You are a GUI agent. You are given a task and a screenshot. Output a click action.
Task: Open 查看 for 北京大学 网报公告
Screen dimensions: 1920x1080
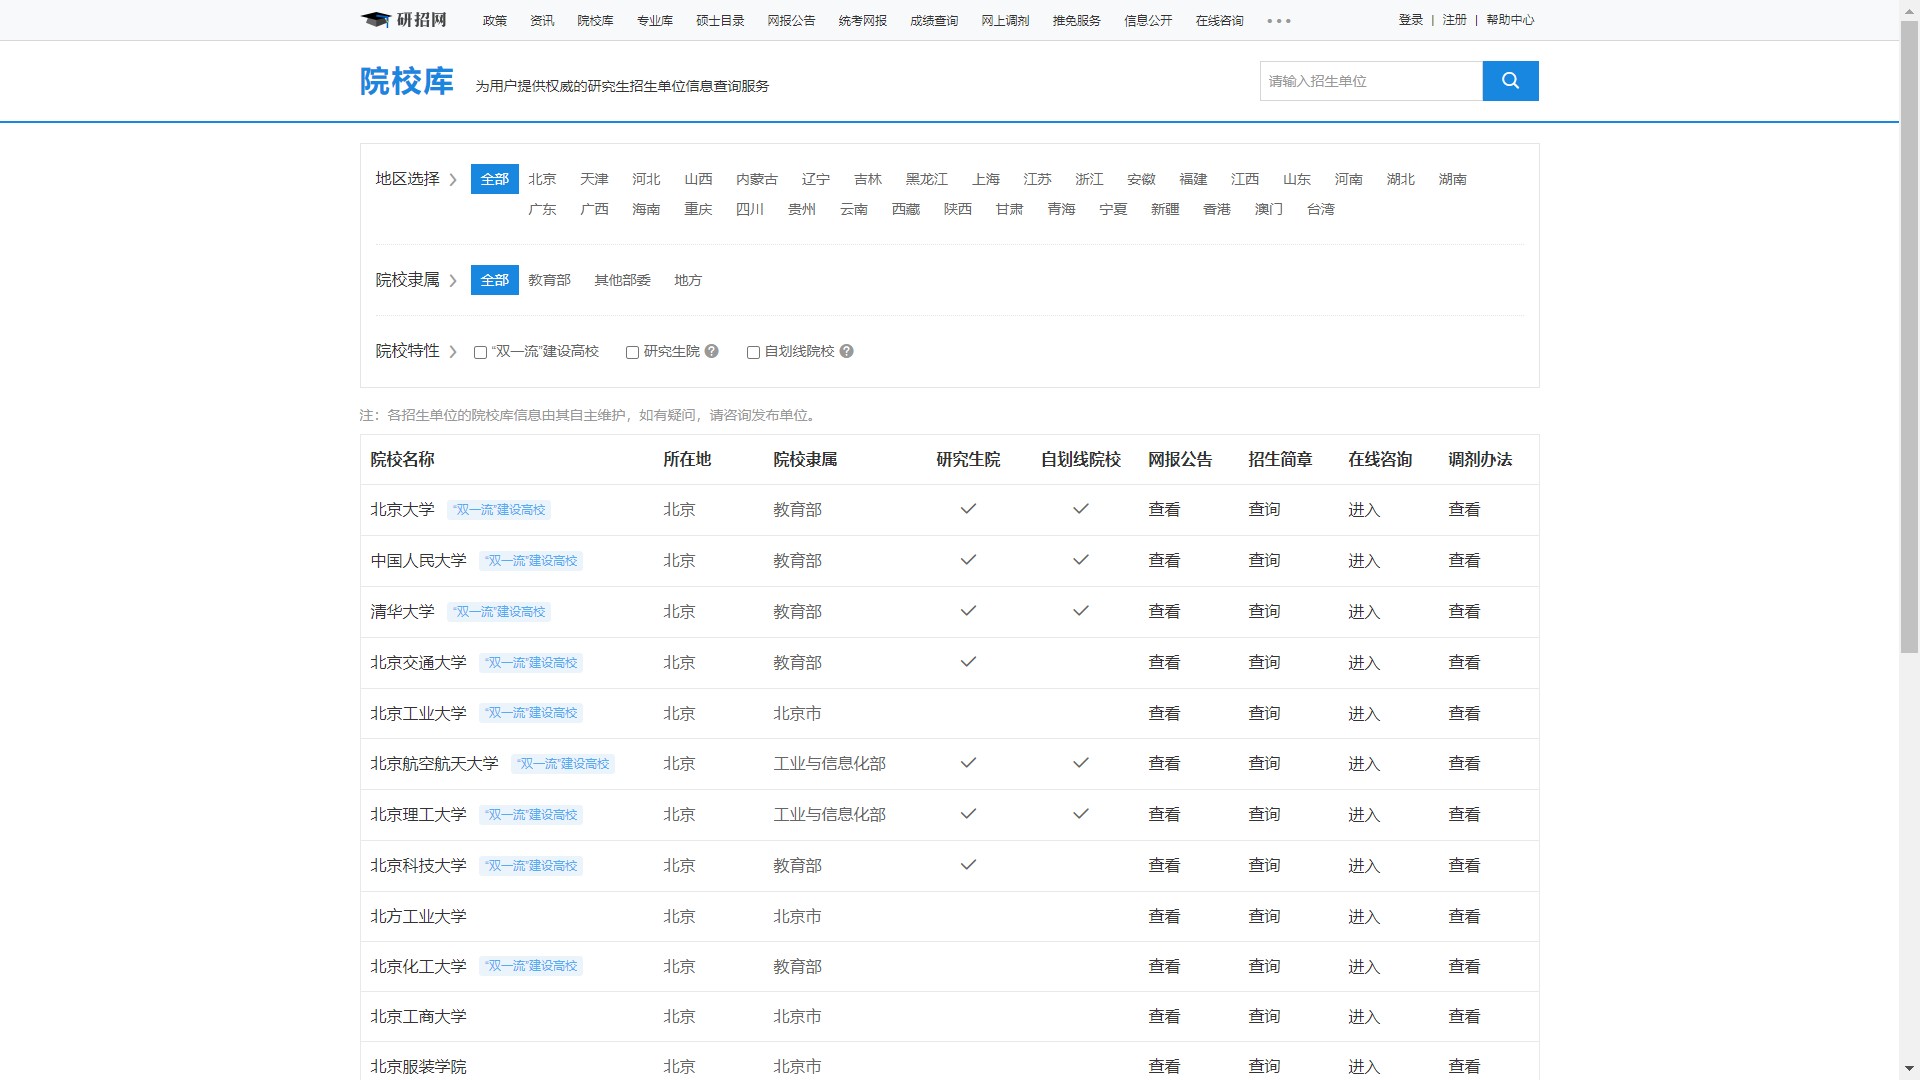click(x=1164, y=510)
